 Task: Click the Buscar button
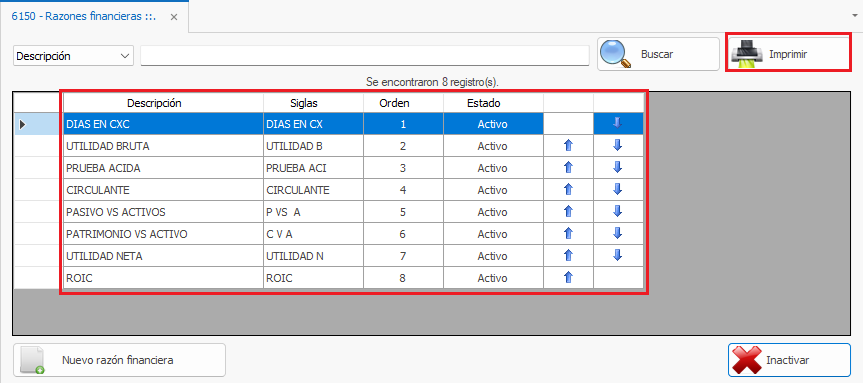pyautogui.click(x=658, y=54)
